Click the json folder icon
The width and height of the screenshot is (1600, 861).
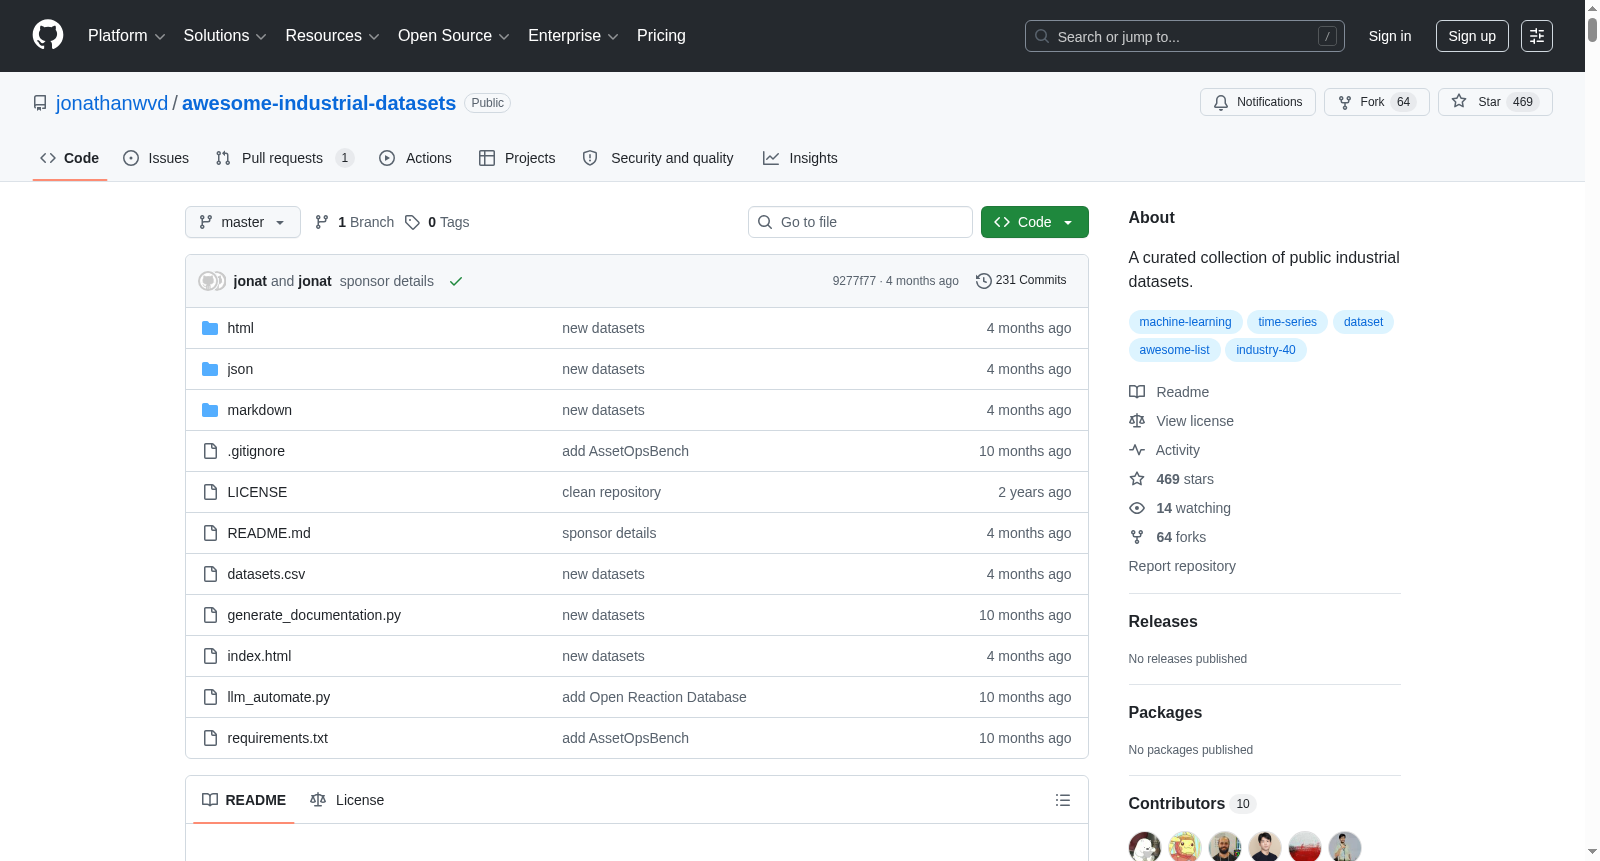coord(210,369)
